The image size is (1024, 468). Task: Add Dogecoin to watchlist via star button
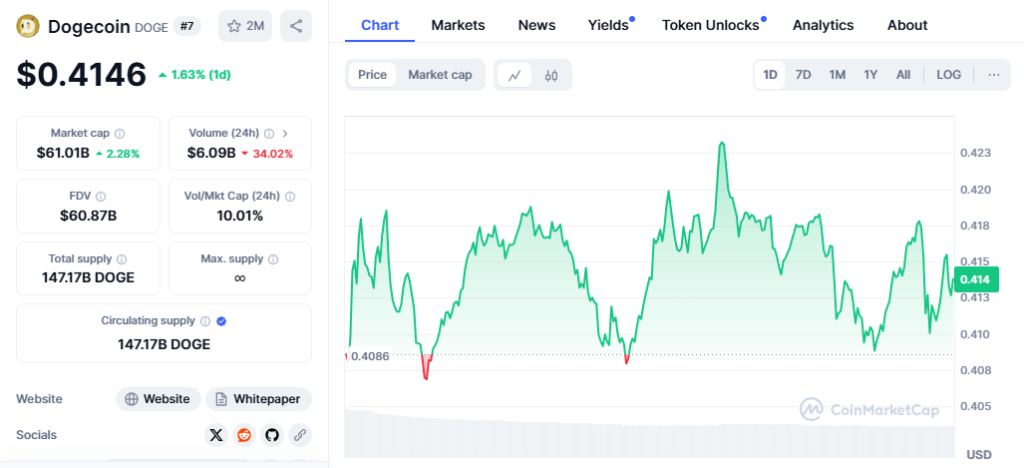(x=246, y=26)
